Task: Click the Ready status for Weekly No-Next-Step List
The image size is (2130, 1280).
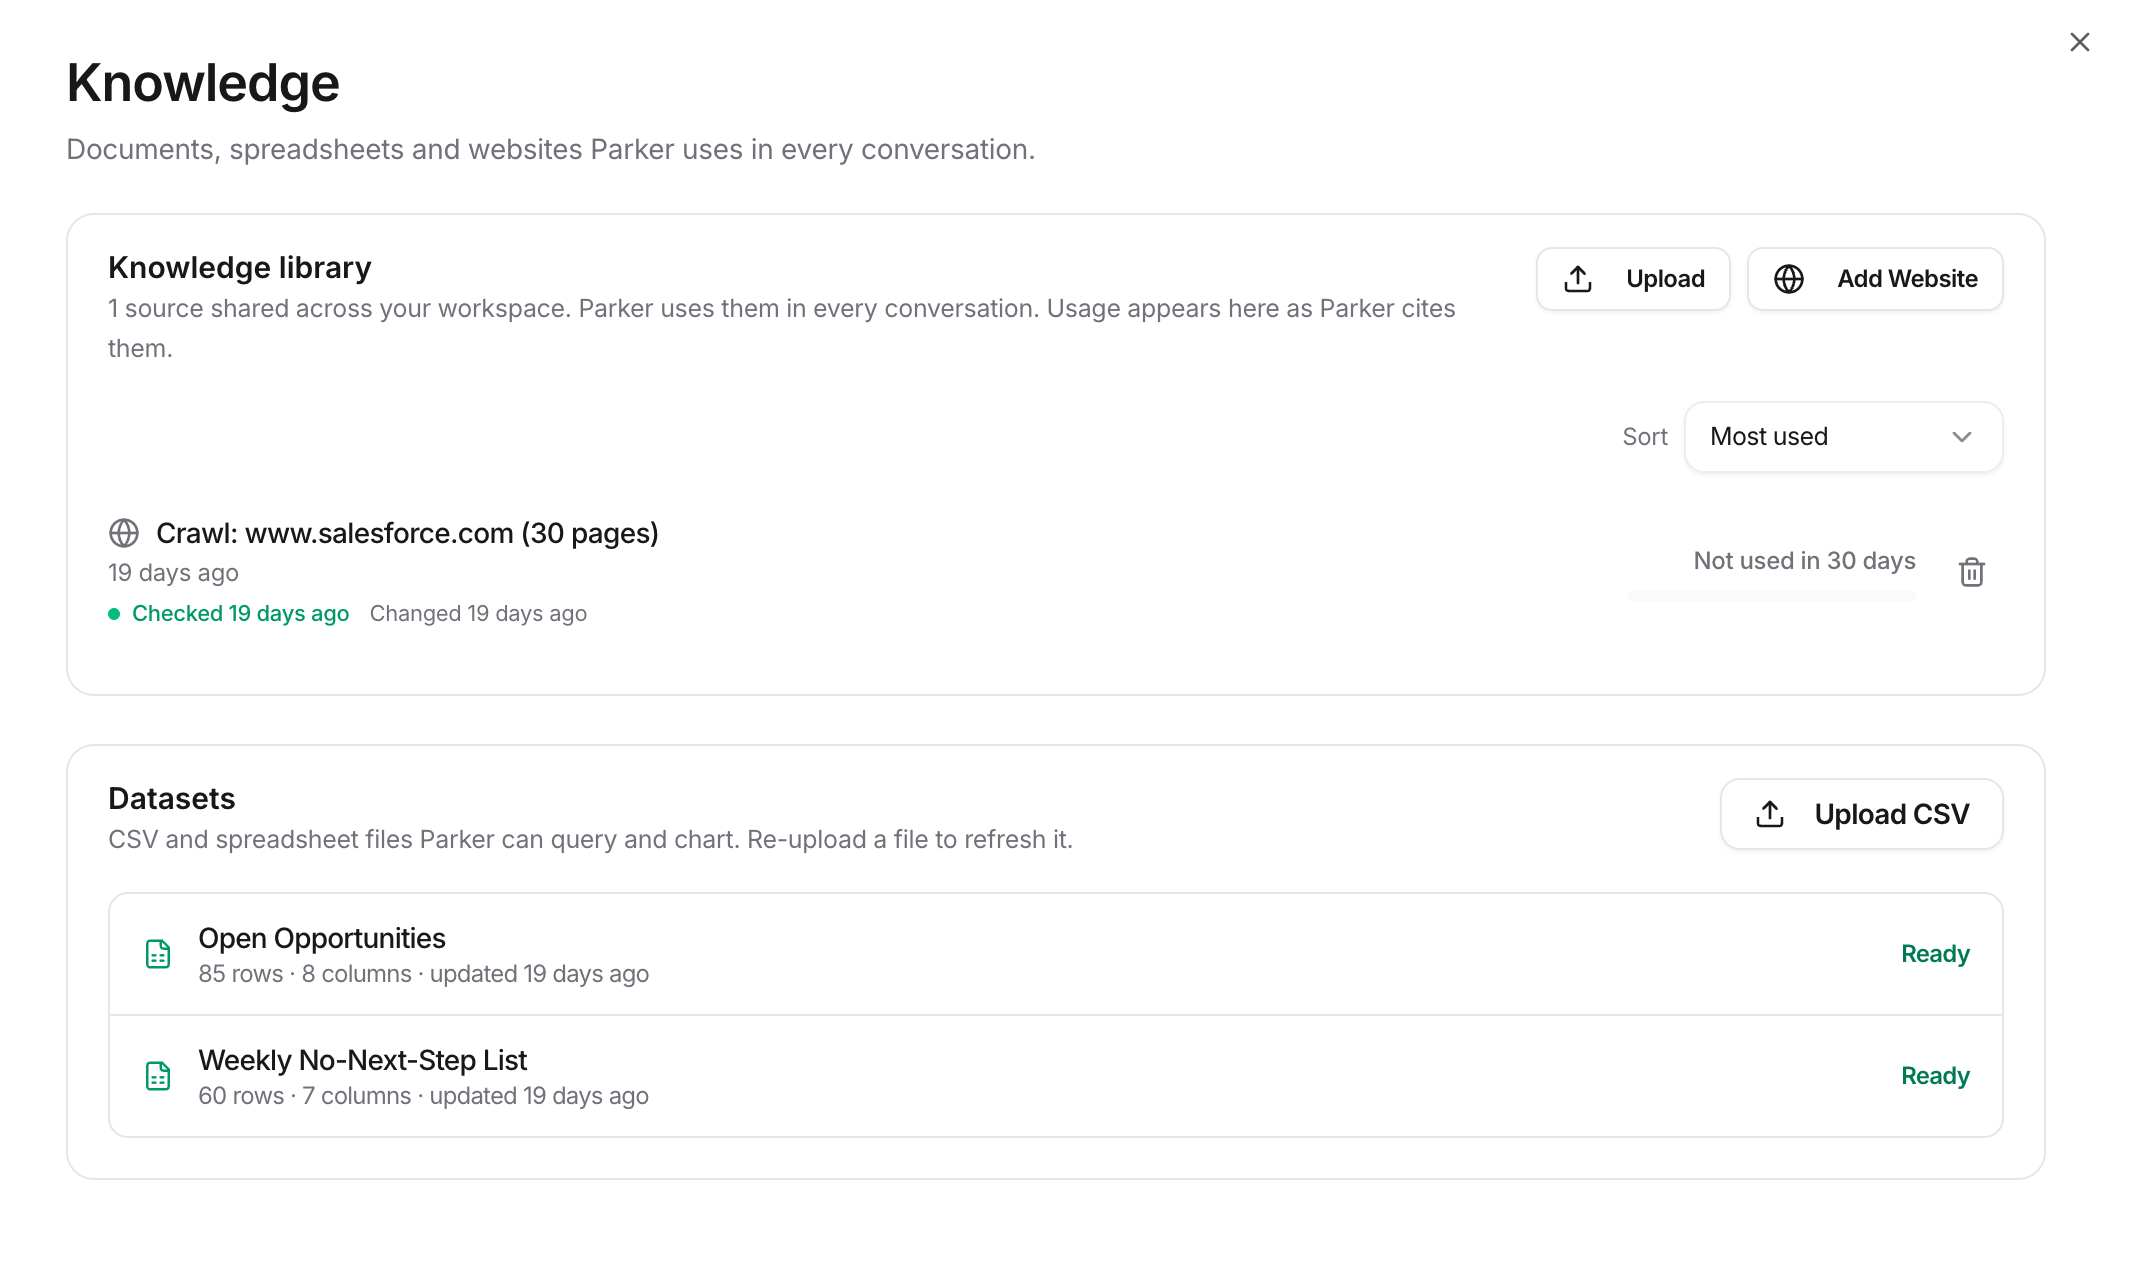Action: (1935, 1076)
